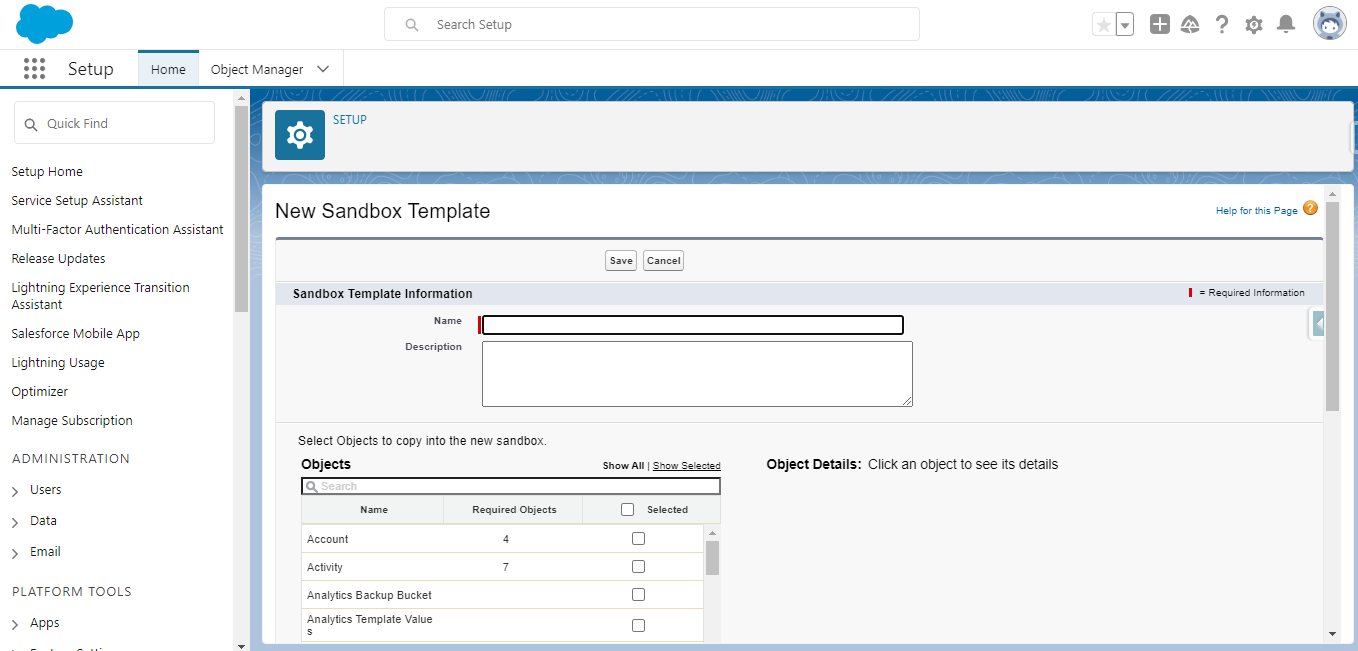Click the Objects list scrollbar thumb
Viewport: 1358px width, 651px height.
pos(712,558)
